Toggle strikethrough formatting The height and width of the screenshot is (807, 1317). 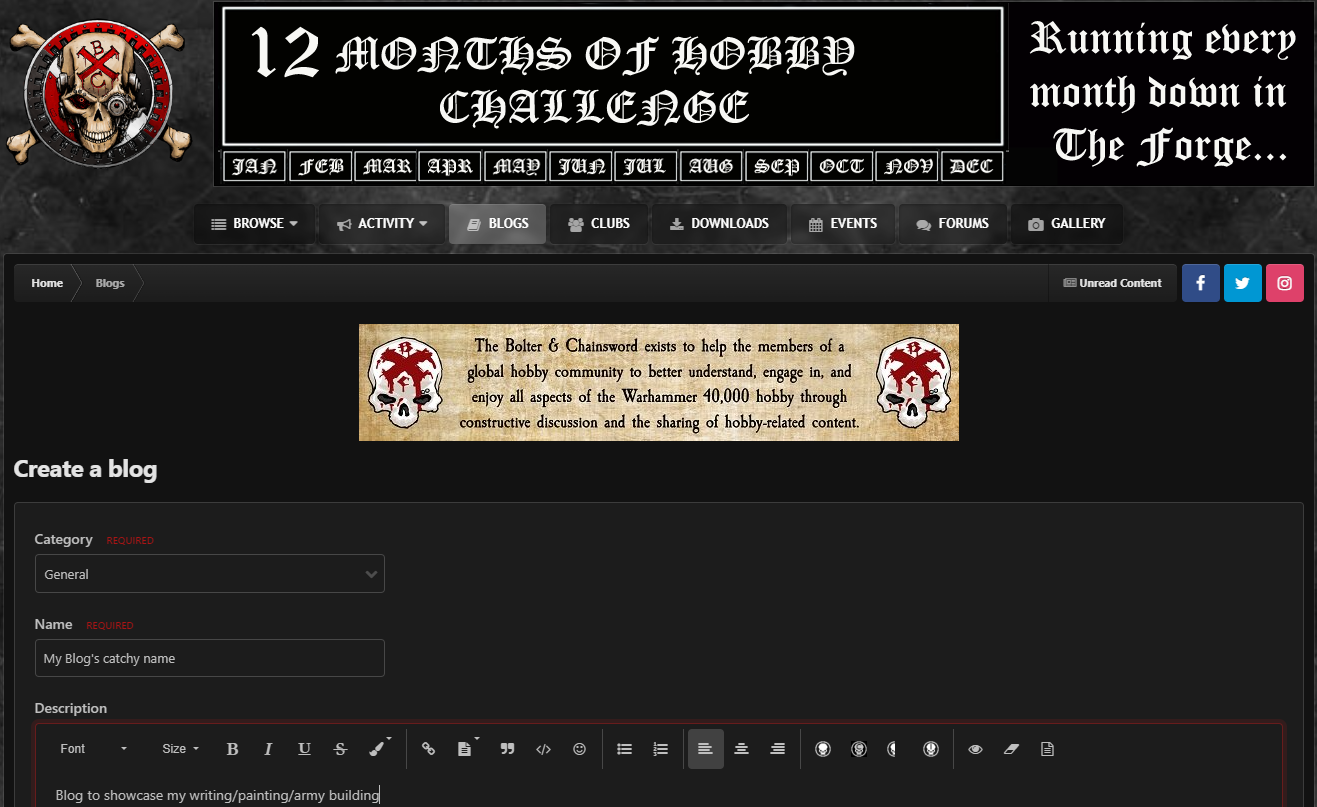(340, 749)
